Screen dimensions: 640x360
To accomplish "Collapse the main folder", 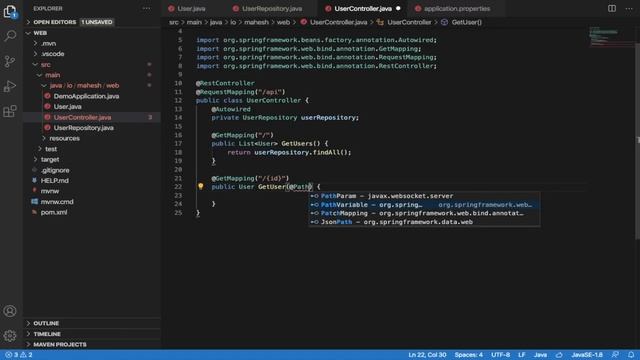I will (x=52, y=75).
